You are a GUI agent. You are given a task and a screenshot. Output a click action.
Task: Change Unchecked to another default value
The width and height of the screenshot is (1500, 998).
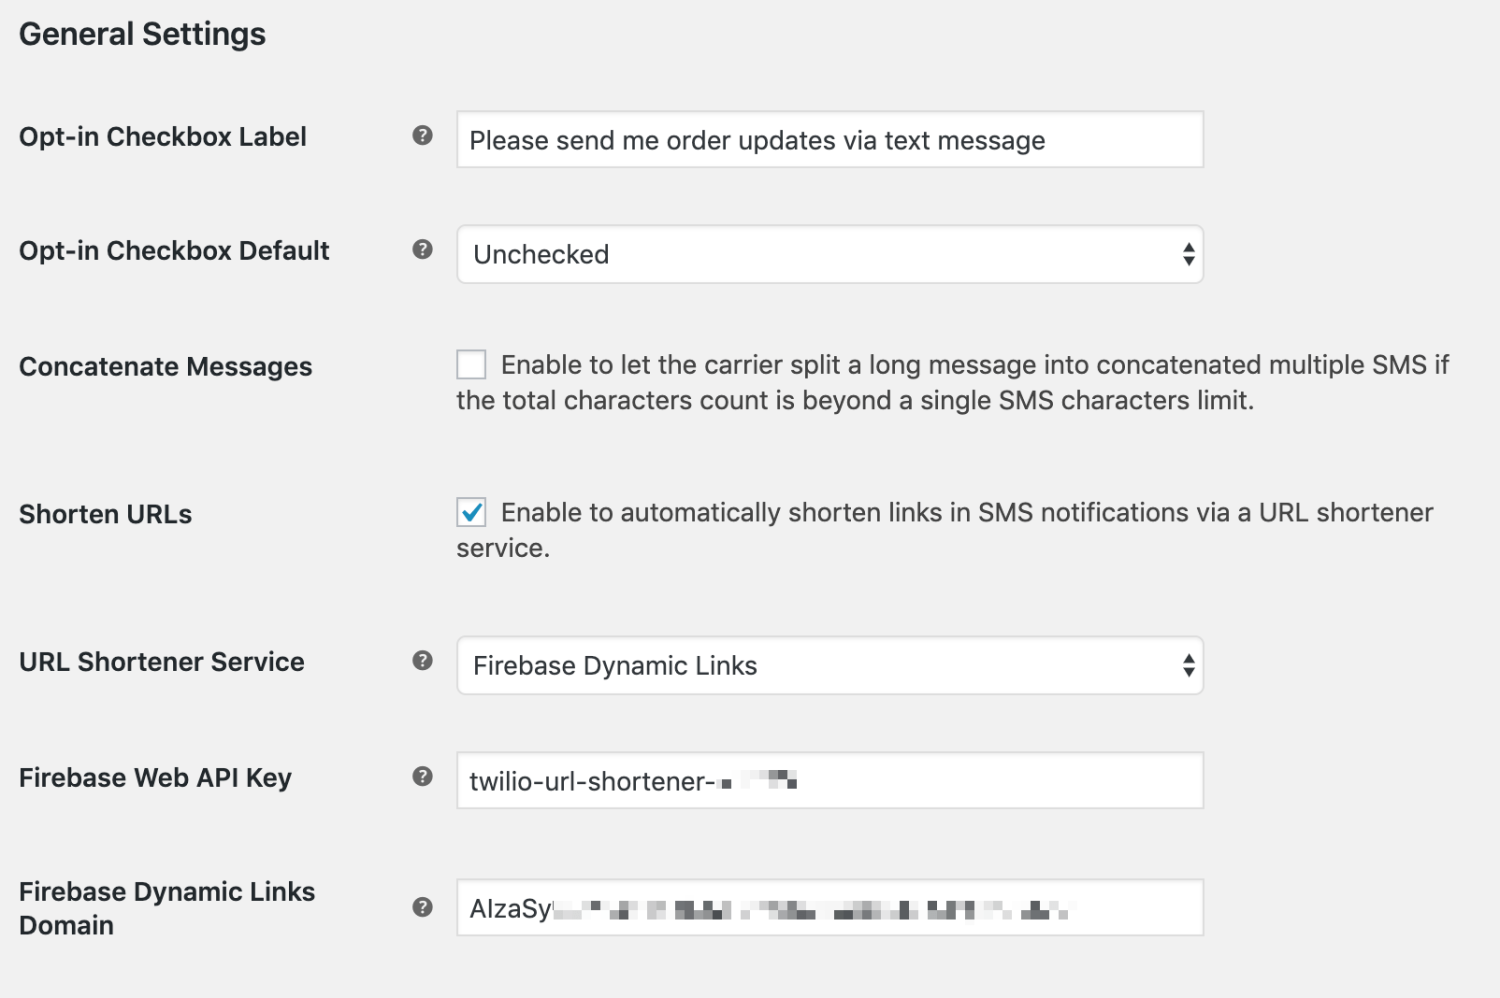[828, 254]
